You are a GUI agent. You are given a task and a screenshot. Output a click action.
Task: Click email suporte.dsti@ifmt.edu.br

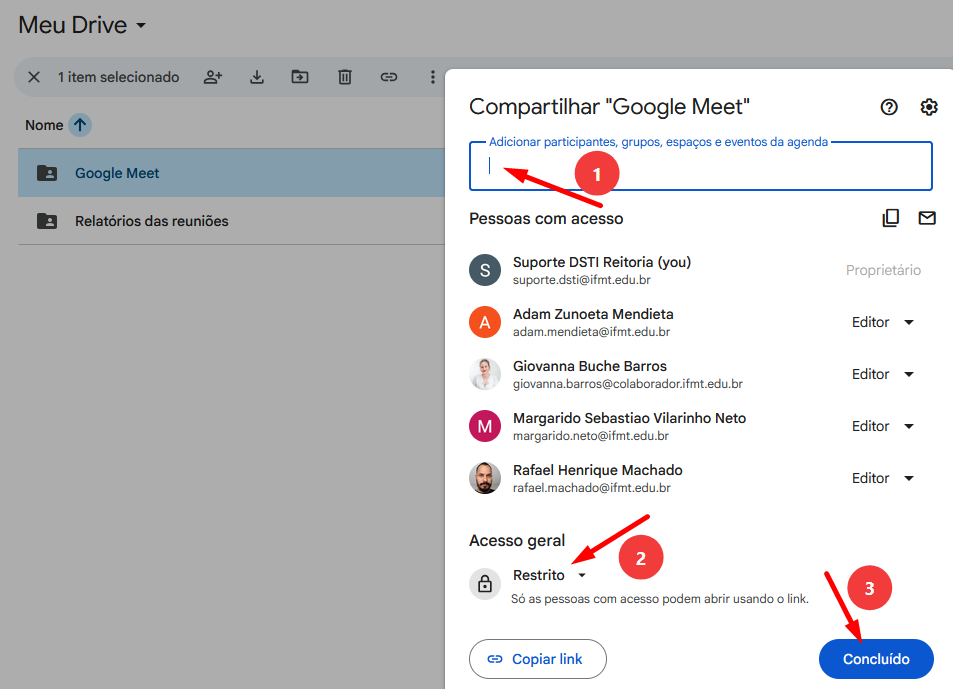coord(582,280)
